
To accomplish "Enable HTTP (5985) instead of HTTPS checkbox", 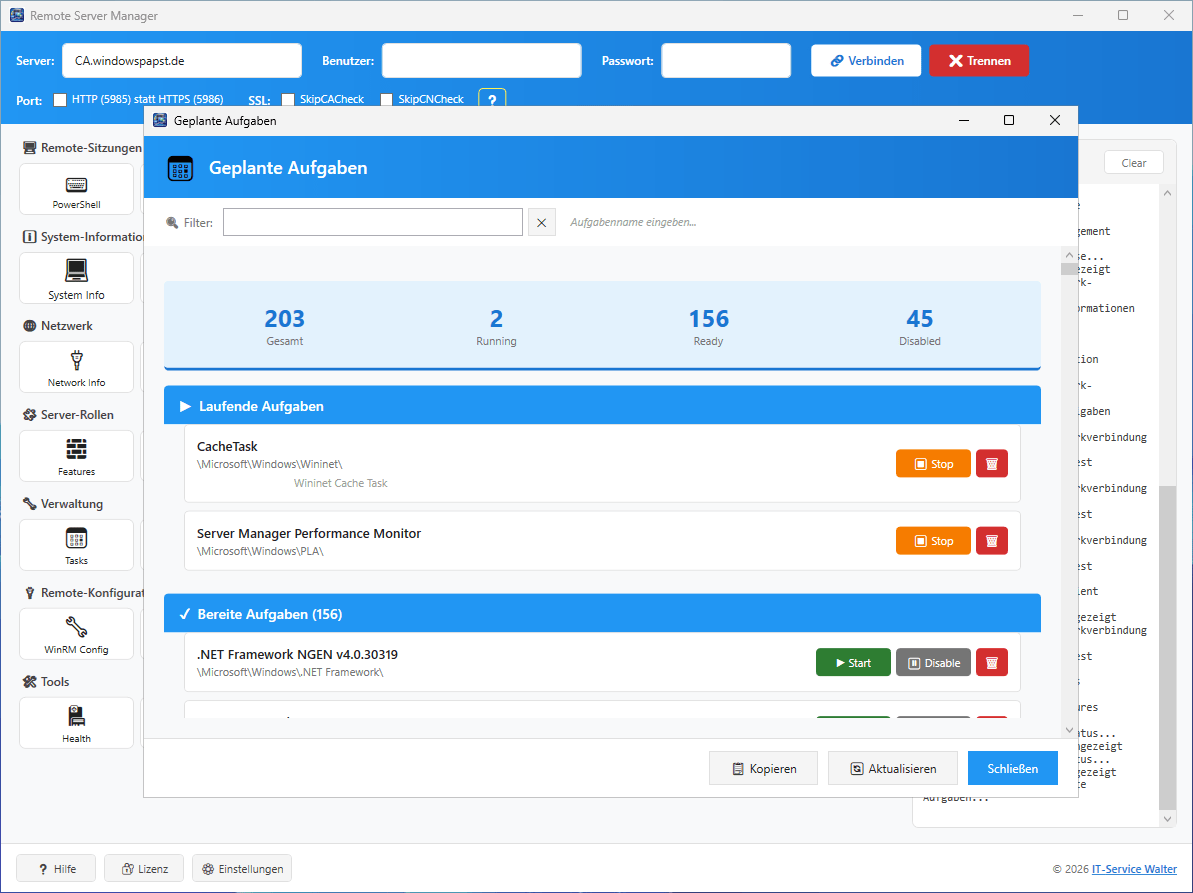I will [x=60, y=100].
